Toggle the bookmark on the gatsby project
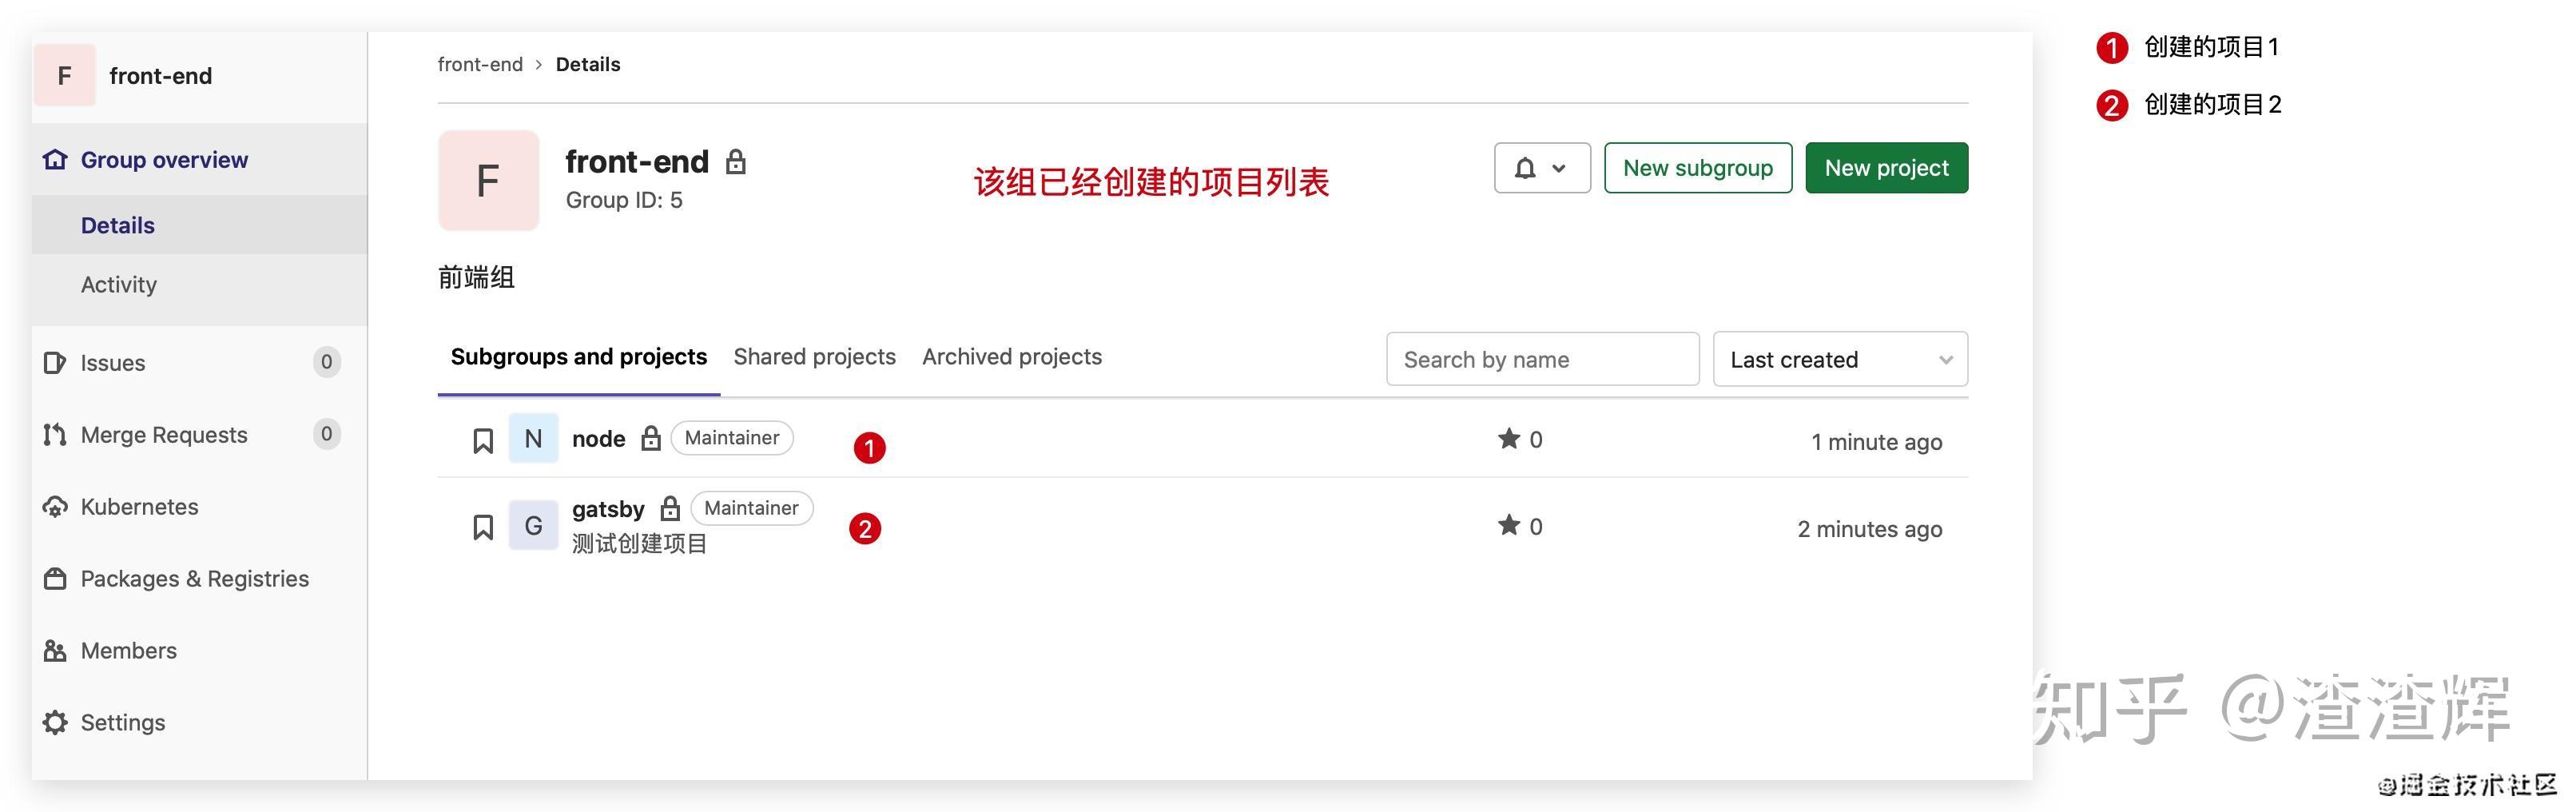 coord(483,524)
